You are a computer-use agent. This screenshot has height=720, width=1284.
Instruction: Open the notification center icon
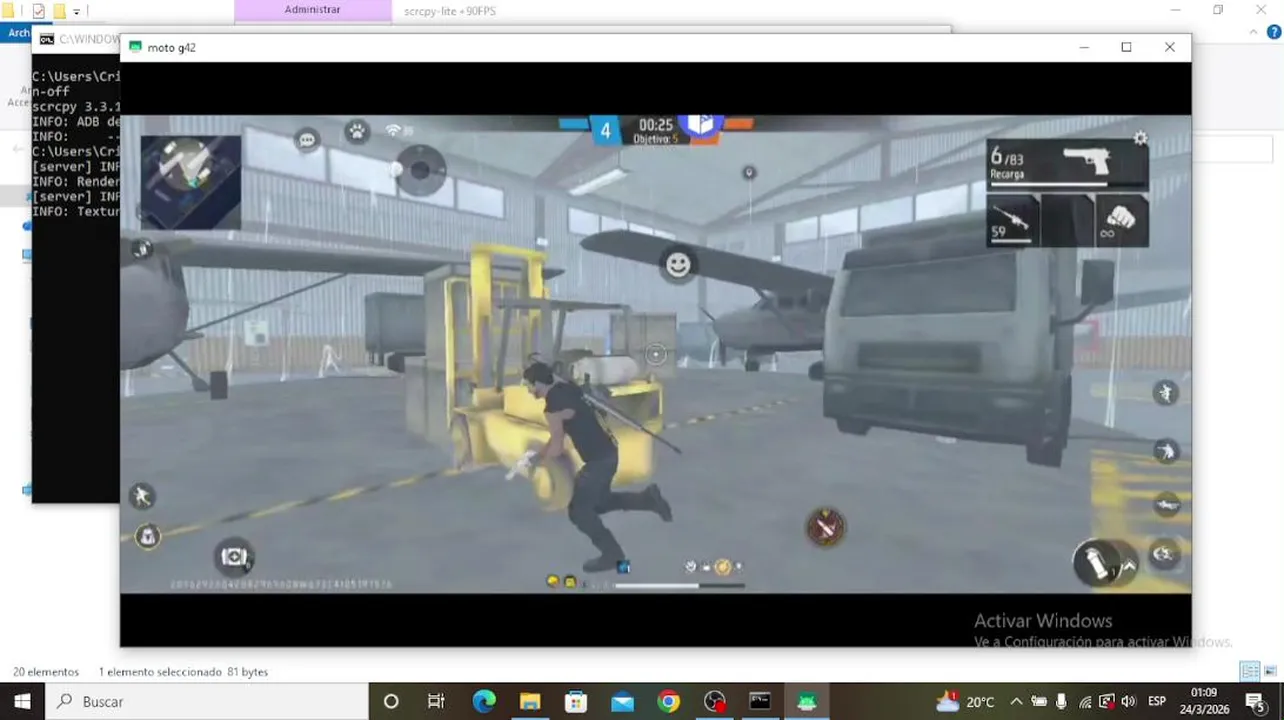pos(1256,702)
